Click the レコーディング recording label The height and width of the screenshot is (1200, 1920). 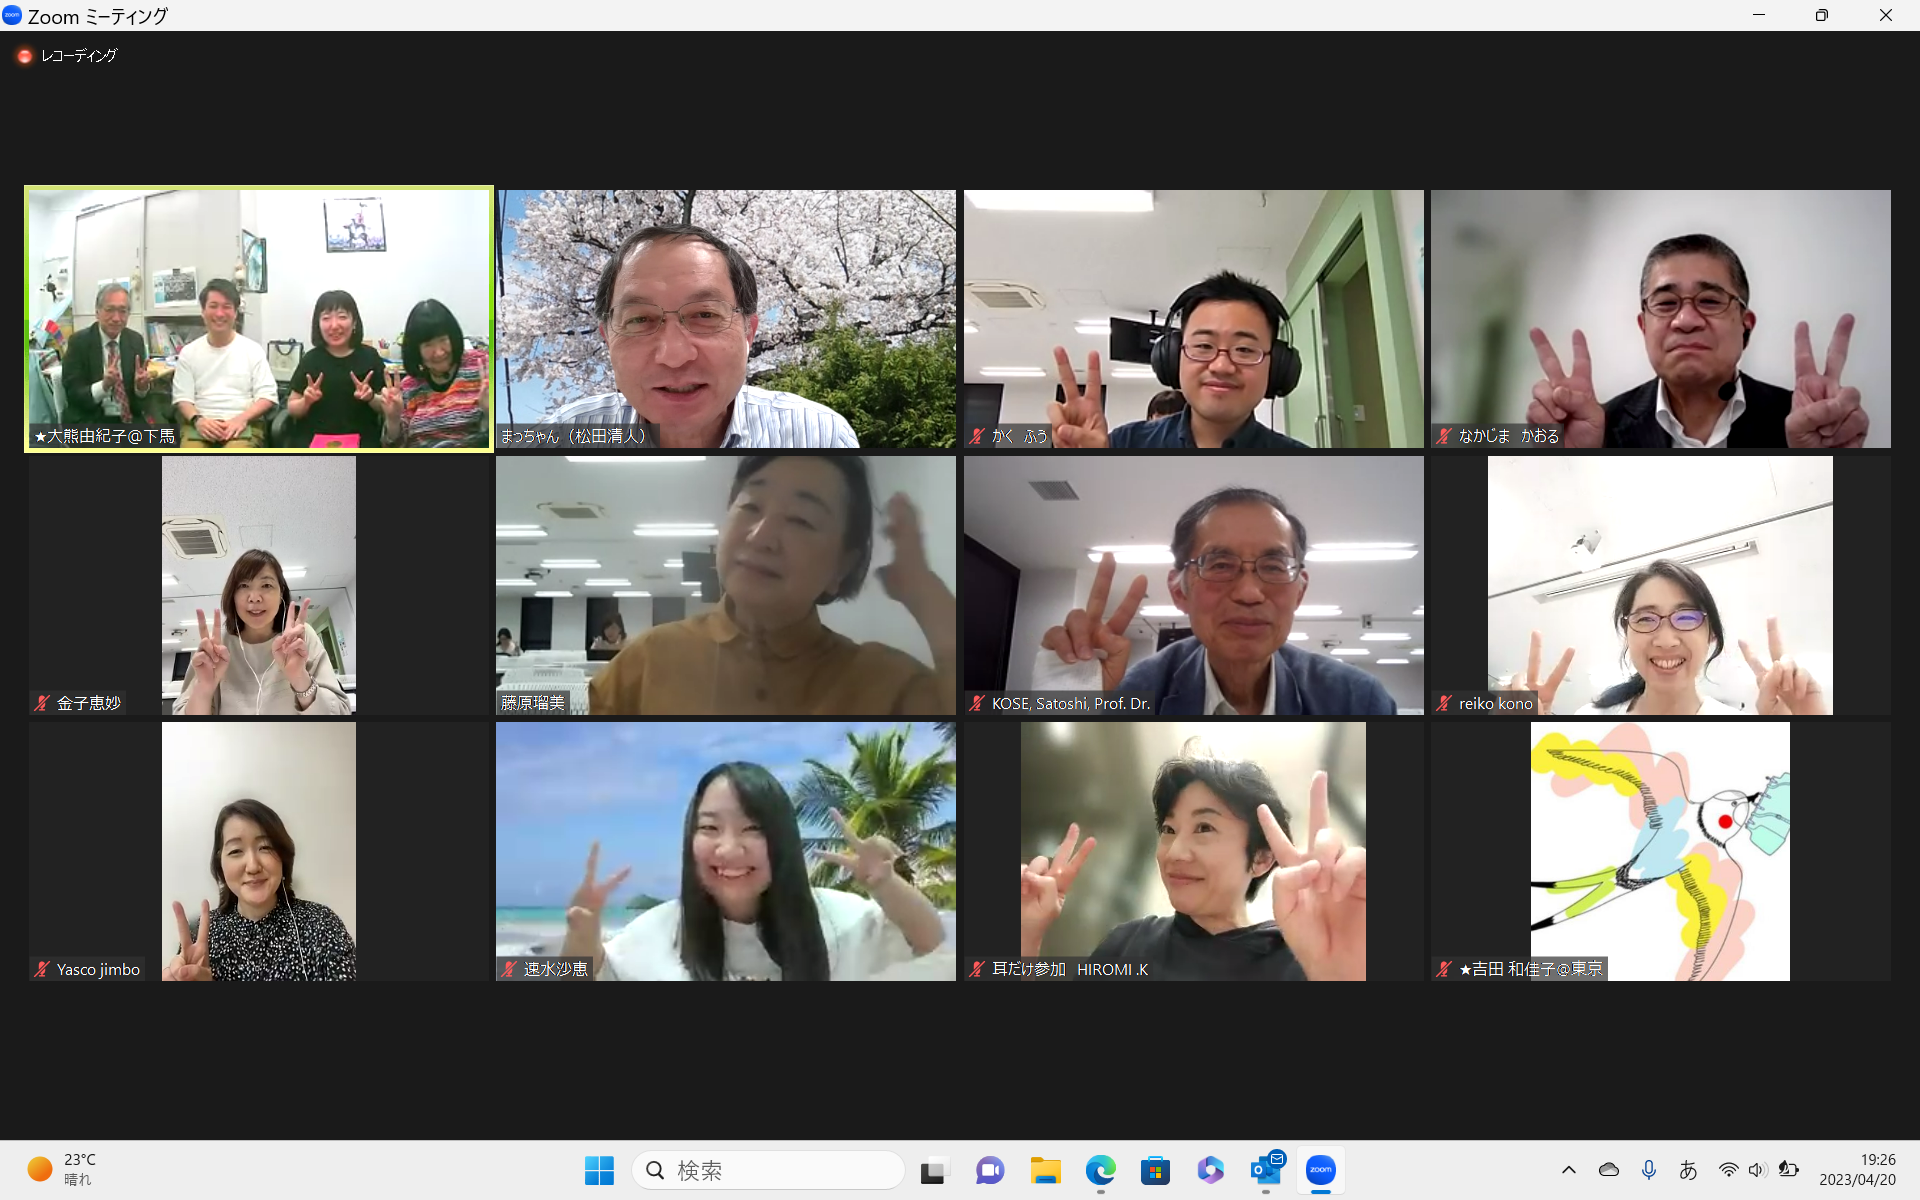click(79, 56)
